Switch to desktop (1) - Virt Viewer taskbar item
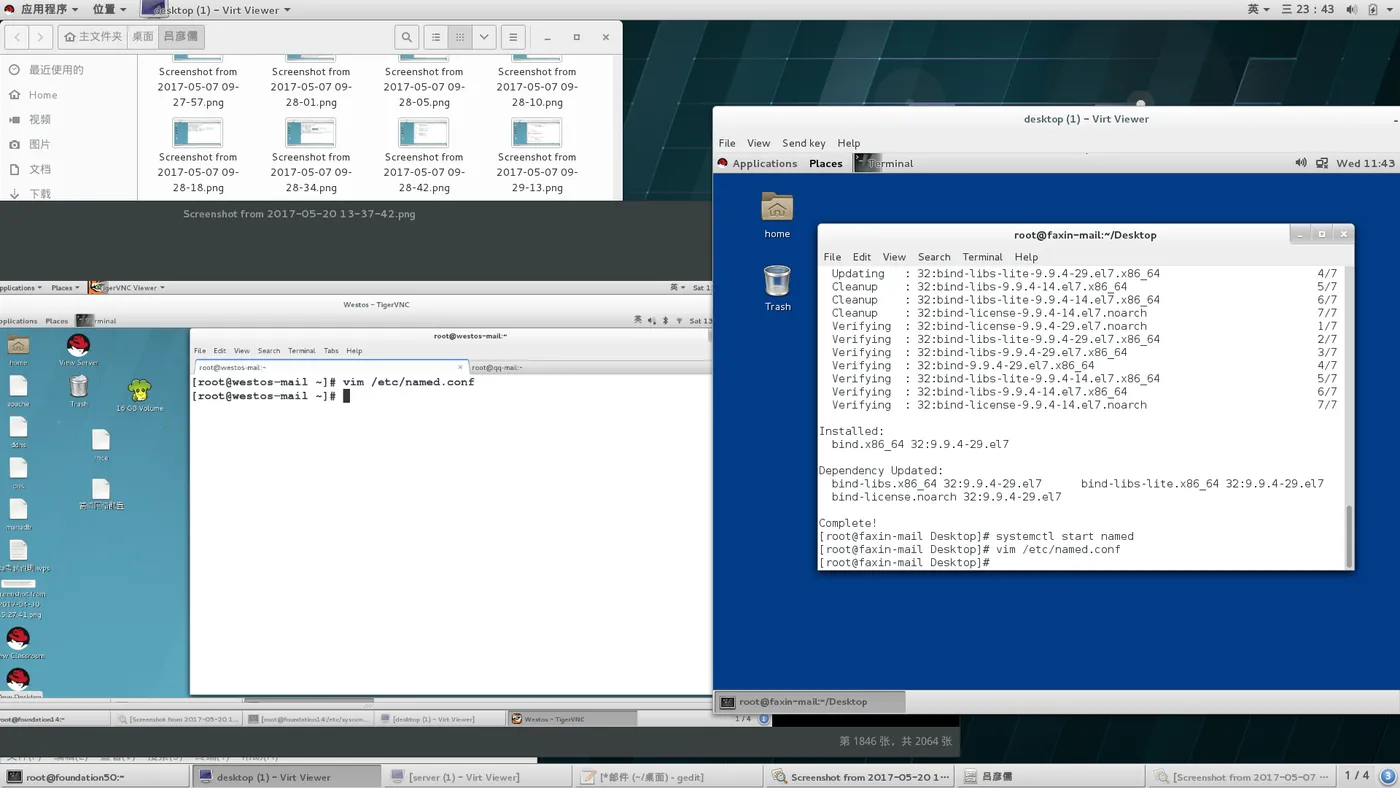The width and height of the screenshot is (1400, 788). [x=286, y=777]
